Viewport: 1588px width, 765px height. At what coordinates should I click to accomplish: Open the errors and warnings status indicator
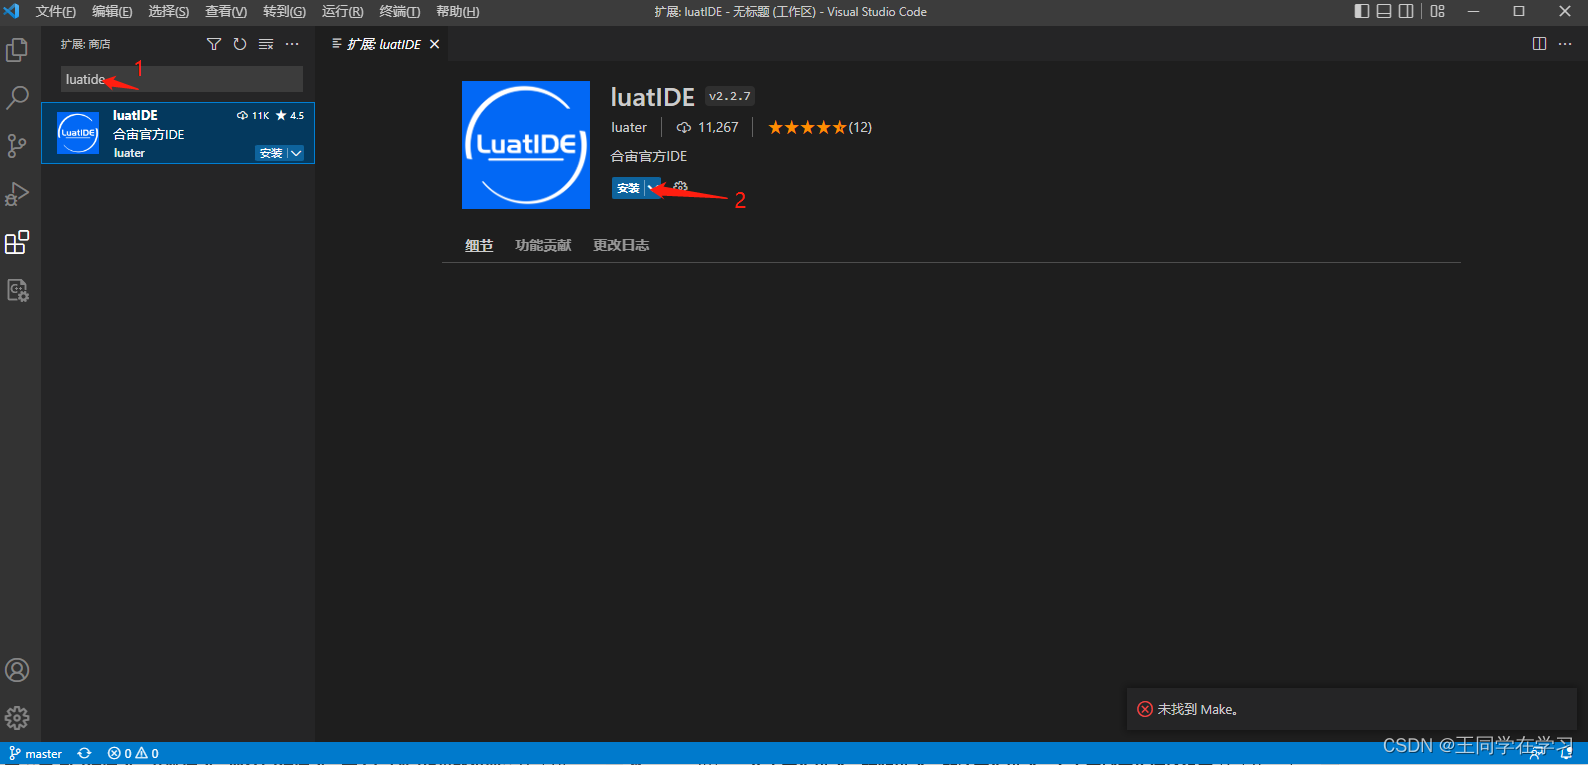[133, 753]
